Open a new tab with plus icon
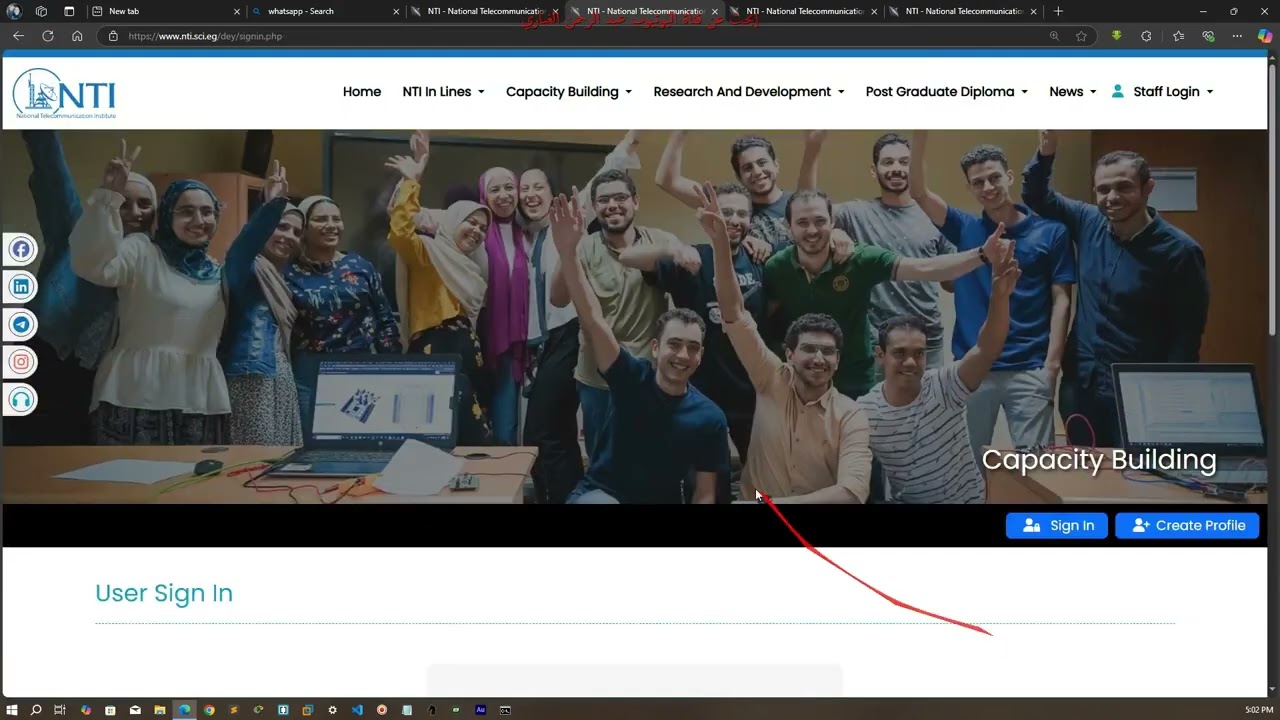Viewport: 1280px width, 720px height. point(1058,11)
